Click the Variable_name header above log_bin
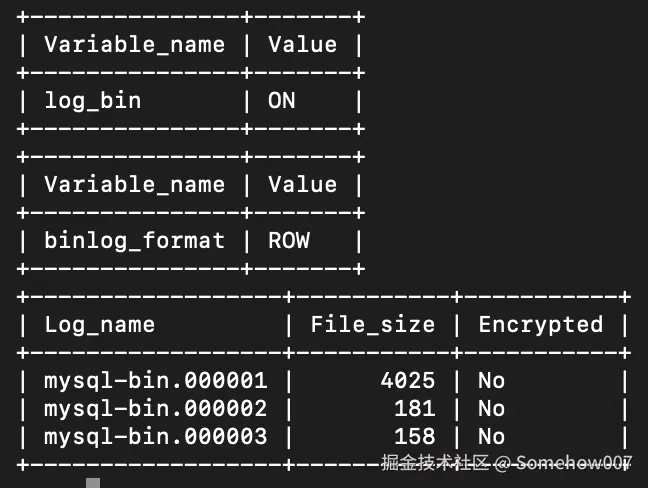Image resolution: width=648 pixels, height=488 pixels. coord(134,45)
